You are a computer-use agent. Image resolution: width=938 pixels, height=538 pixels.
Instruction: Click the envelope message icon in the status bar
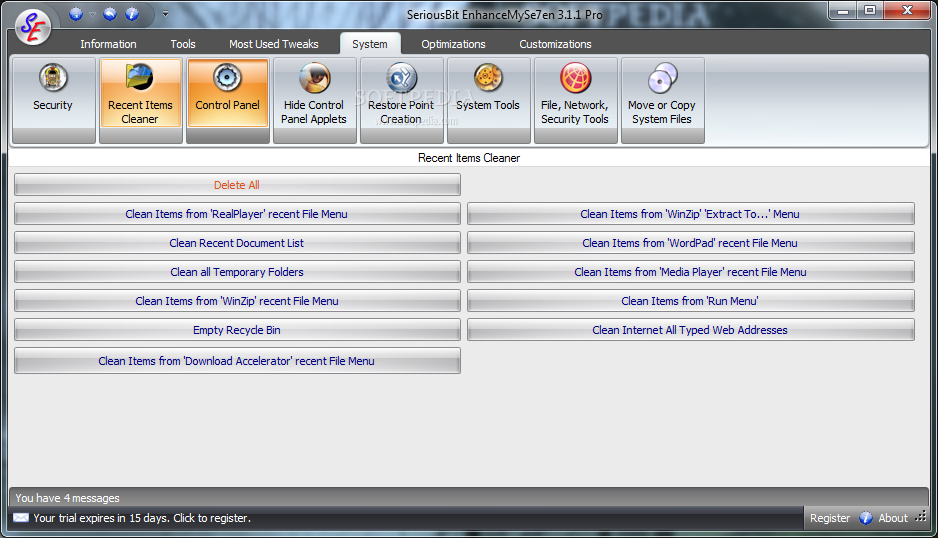pos(21,518)
